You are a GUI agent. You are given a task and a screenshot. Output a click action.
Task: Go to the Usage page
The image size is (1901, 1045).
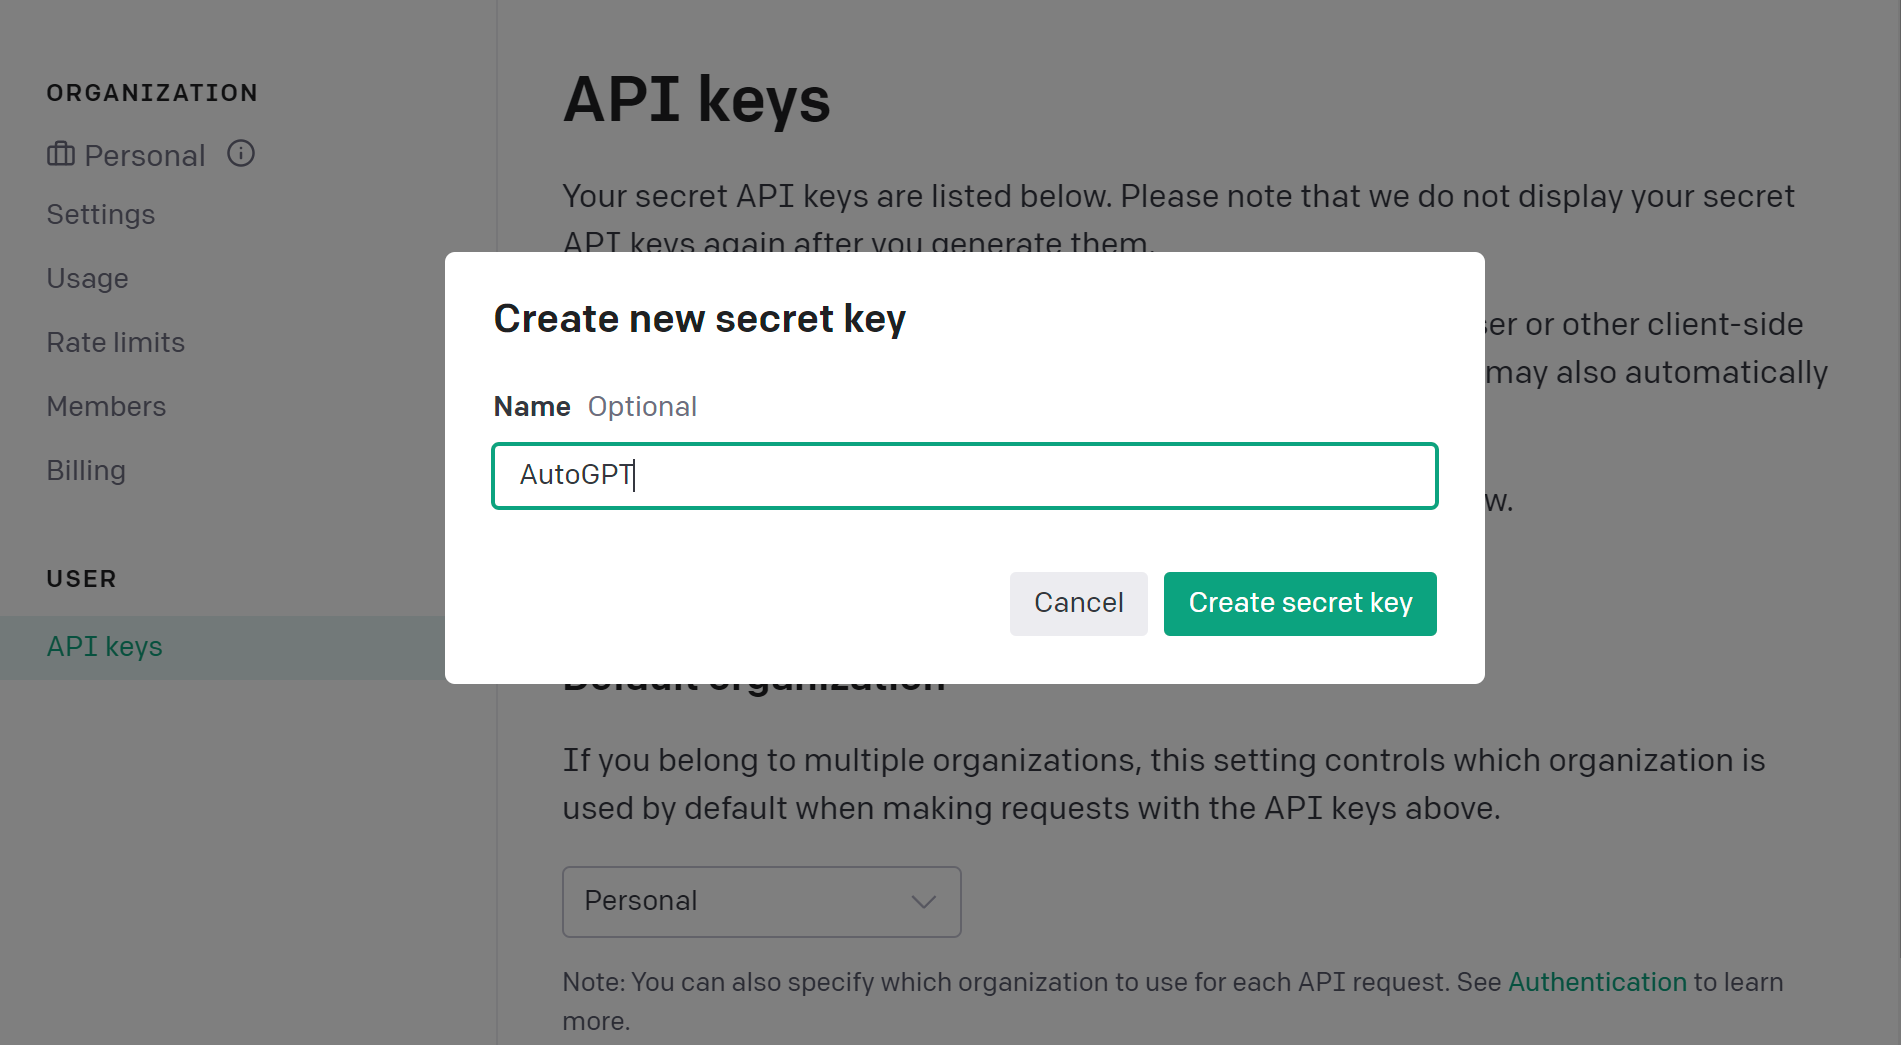[x=88, y=279]
